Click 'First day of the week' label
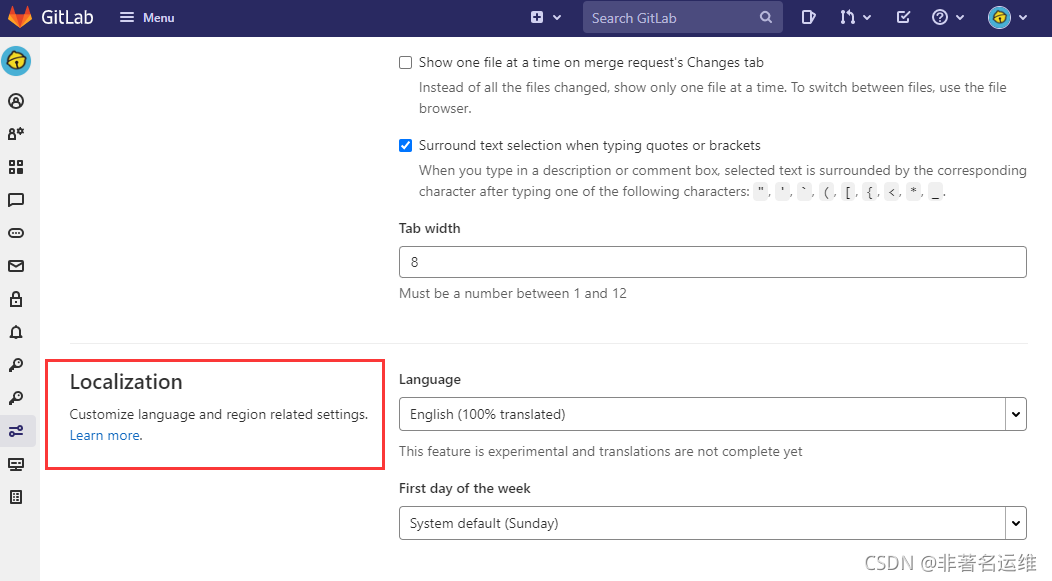 [464, 488]
